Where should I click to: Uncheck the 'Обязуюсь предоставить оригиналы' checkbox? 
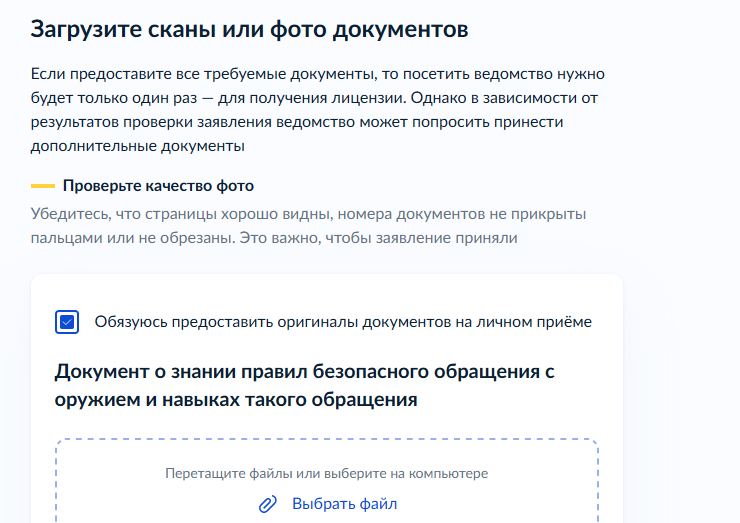point(67,322)
